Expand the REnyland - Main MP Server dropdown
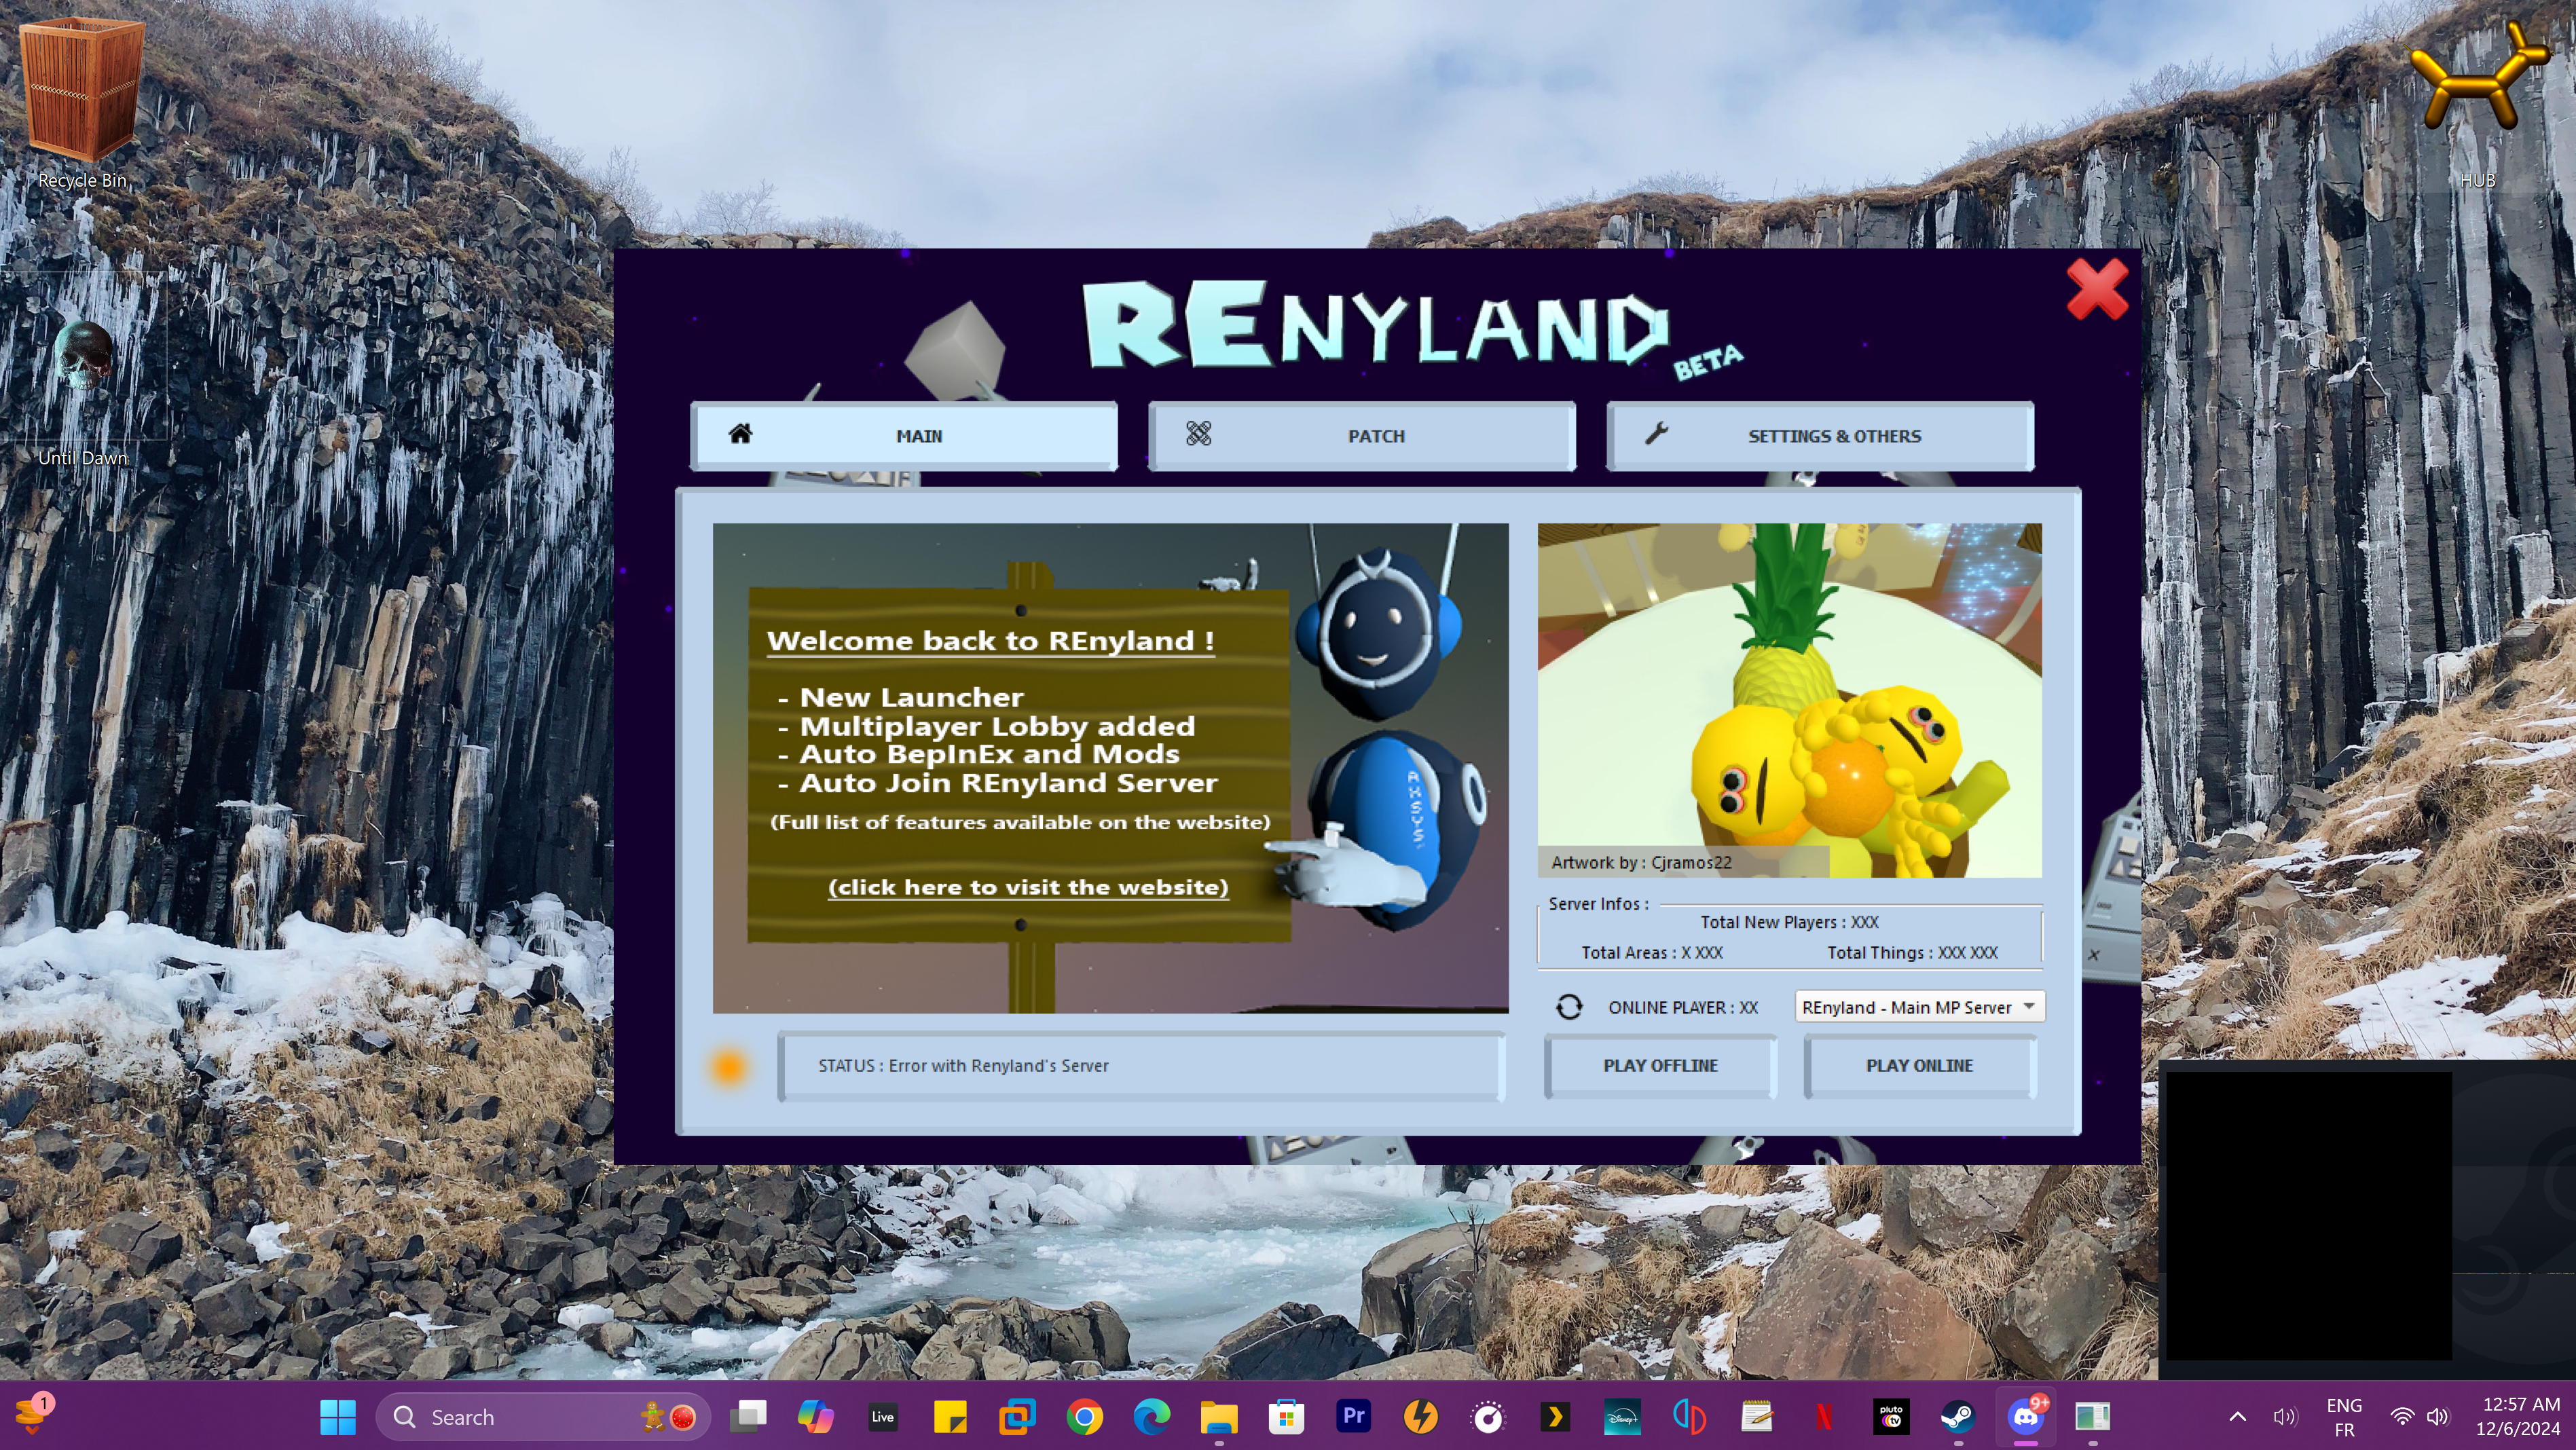 tap(2028, 1006)
